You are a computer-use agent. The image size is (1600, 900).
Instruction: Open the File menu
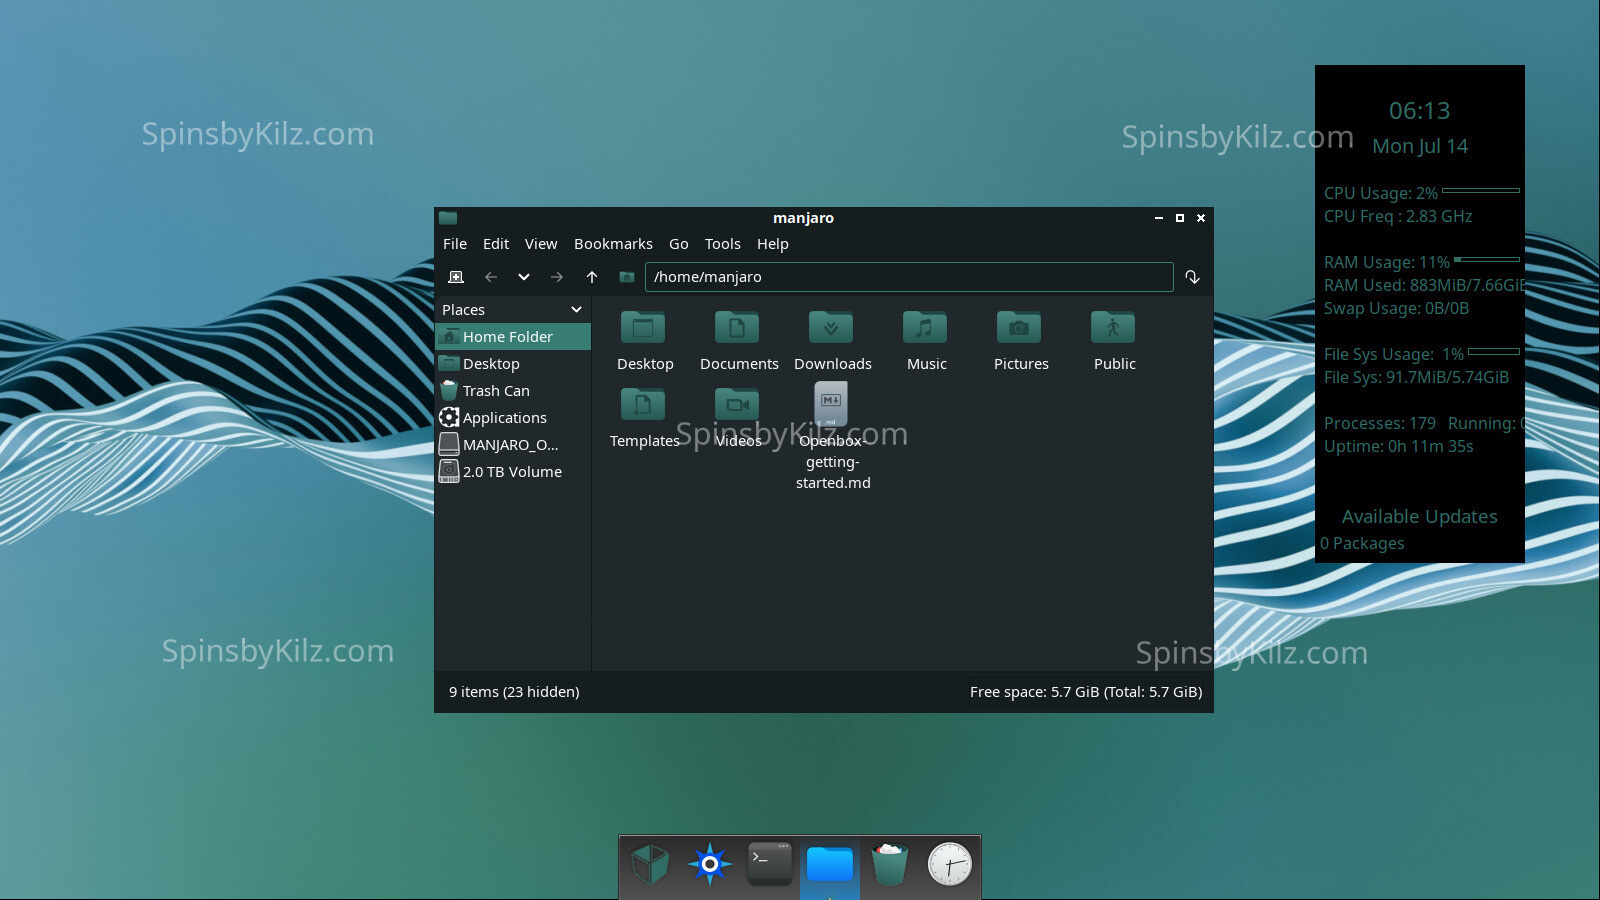point(455,244)
